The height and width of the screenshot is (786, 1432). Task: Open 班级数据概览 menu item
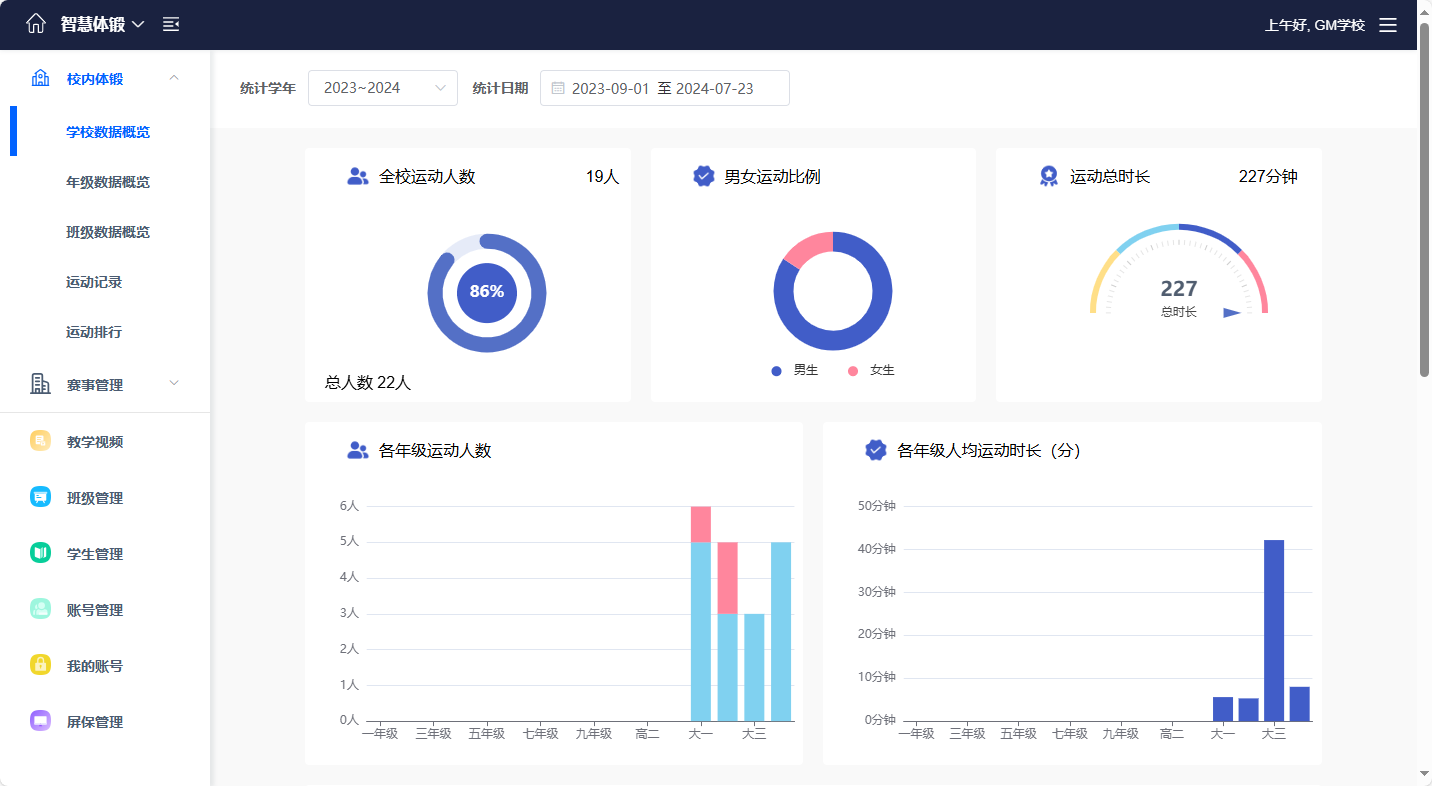(x=108, y=232)
